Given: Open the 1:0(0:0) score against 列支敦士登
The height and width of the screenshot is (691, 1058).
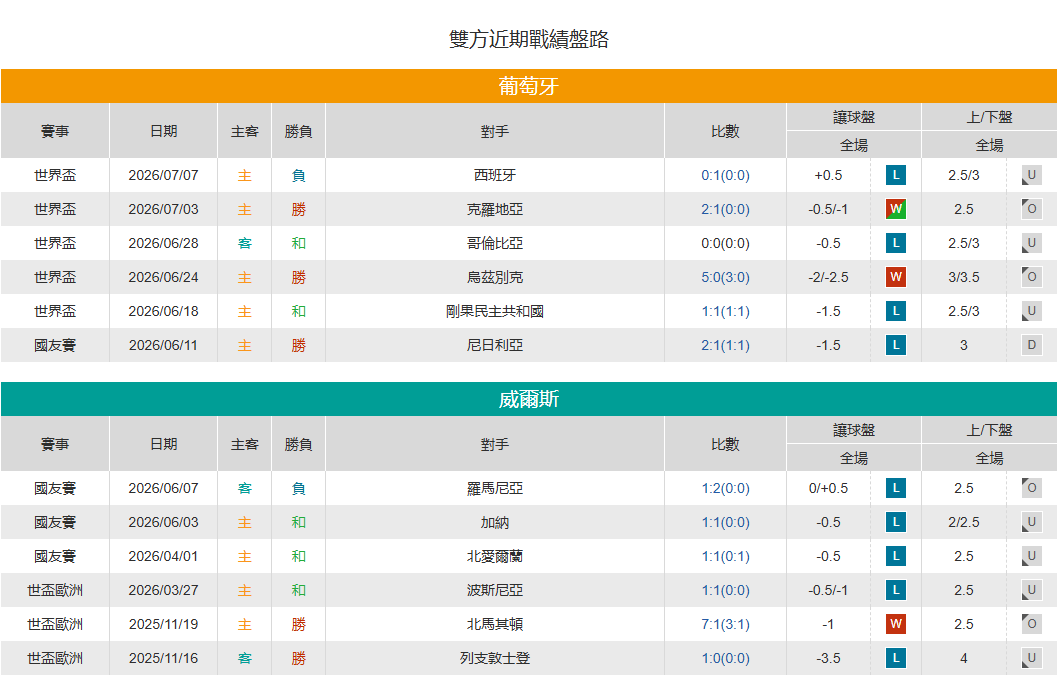Looking at the screenshot, I should (x=725, y=659).
